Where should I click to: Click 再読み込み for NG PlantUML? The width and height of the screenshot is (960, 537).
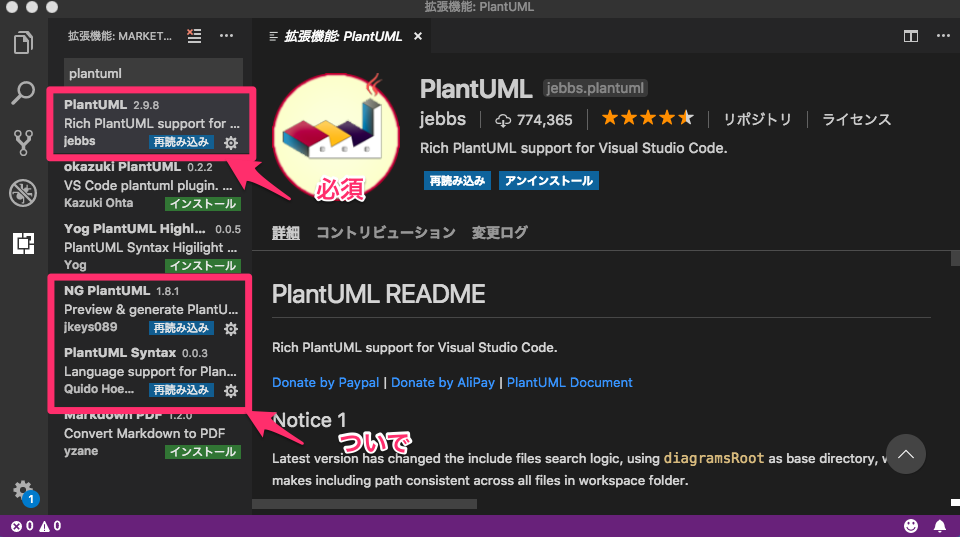181,328
